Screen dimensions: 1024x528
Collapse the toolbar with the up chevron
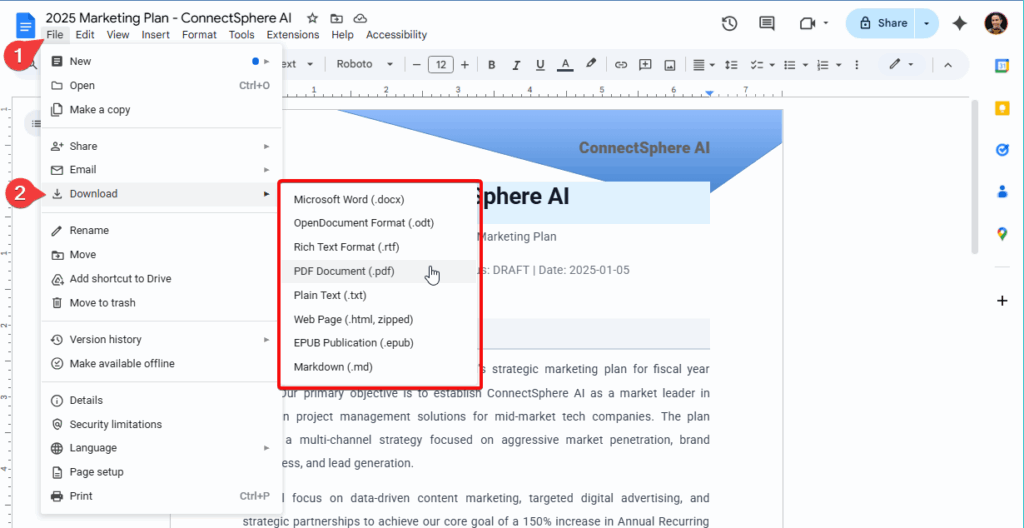(x=948, y=65)
